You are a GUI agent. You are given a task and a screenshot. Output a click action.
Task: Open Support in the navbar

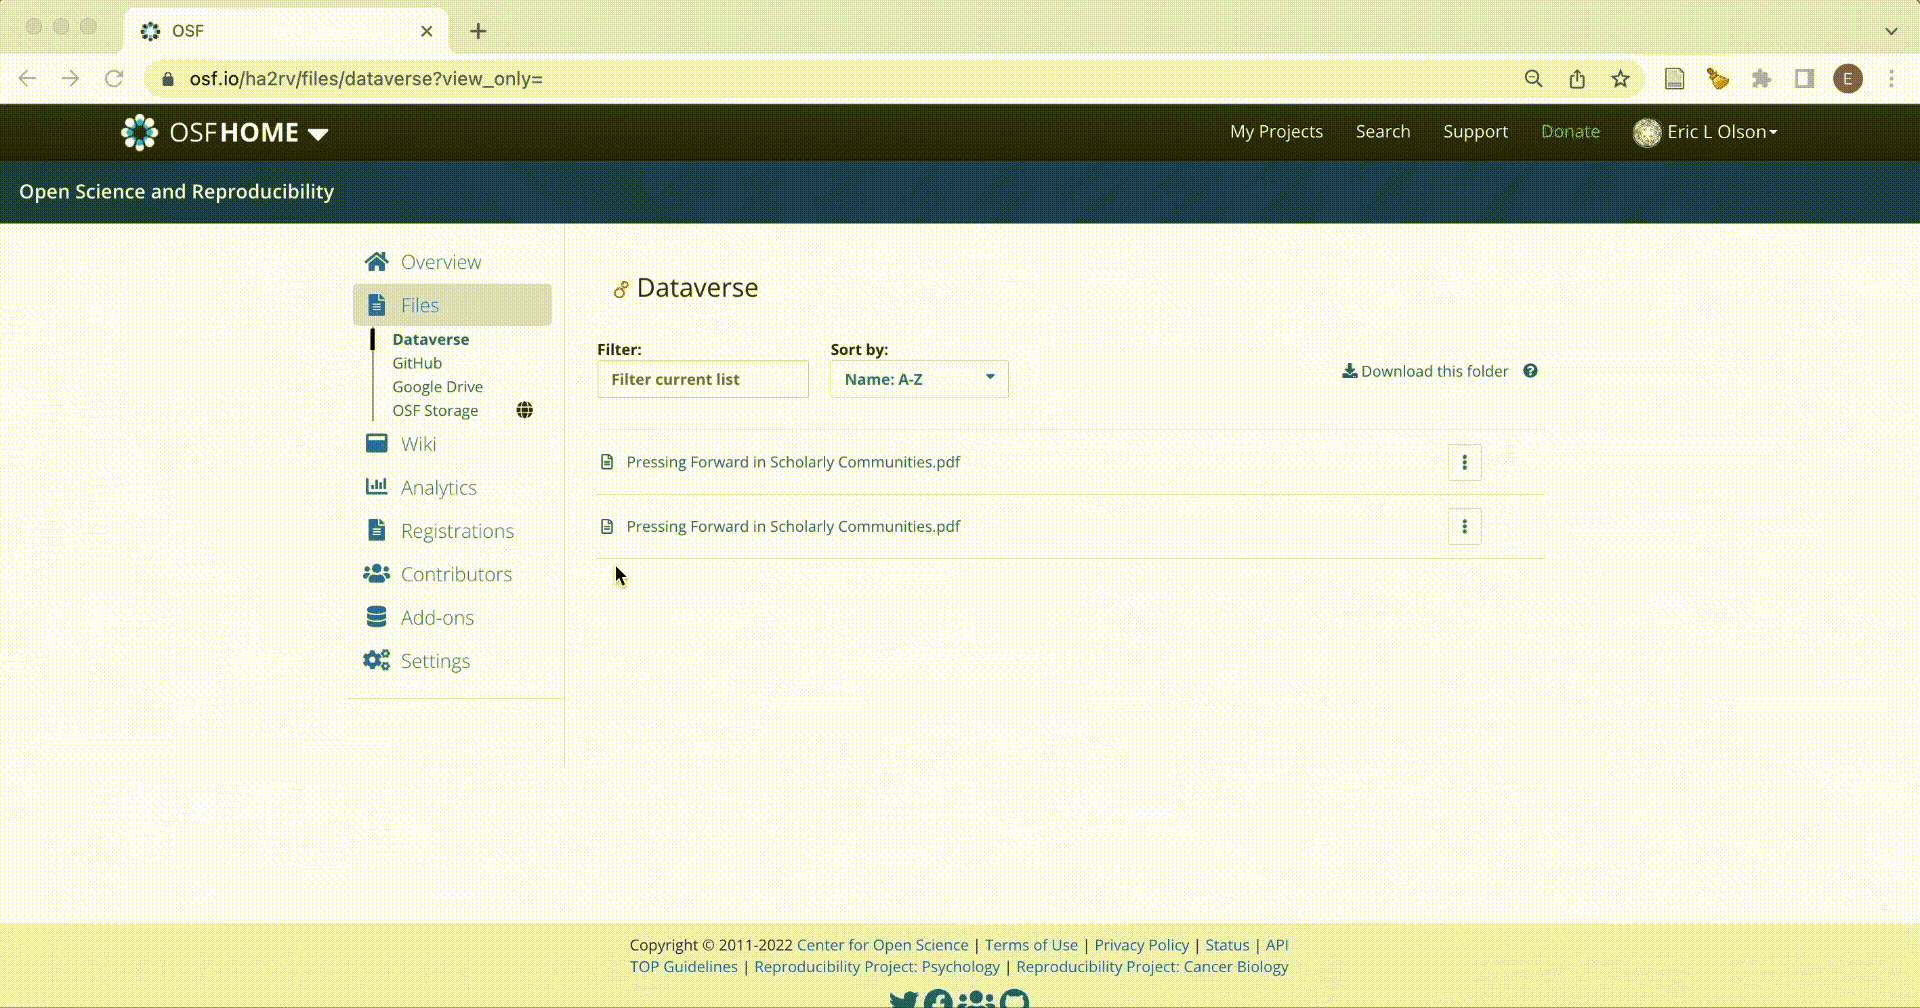[x=1475, y=132]
